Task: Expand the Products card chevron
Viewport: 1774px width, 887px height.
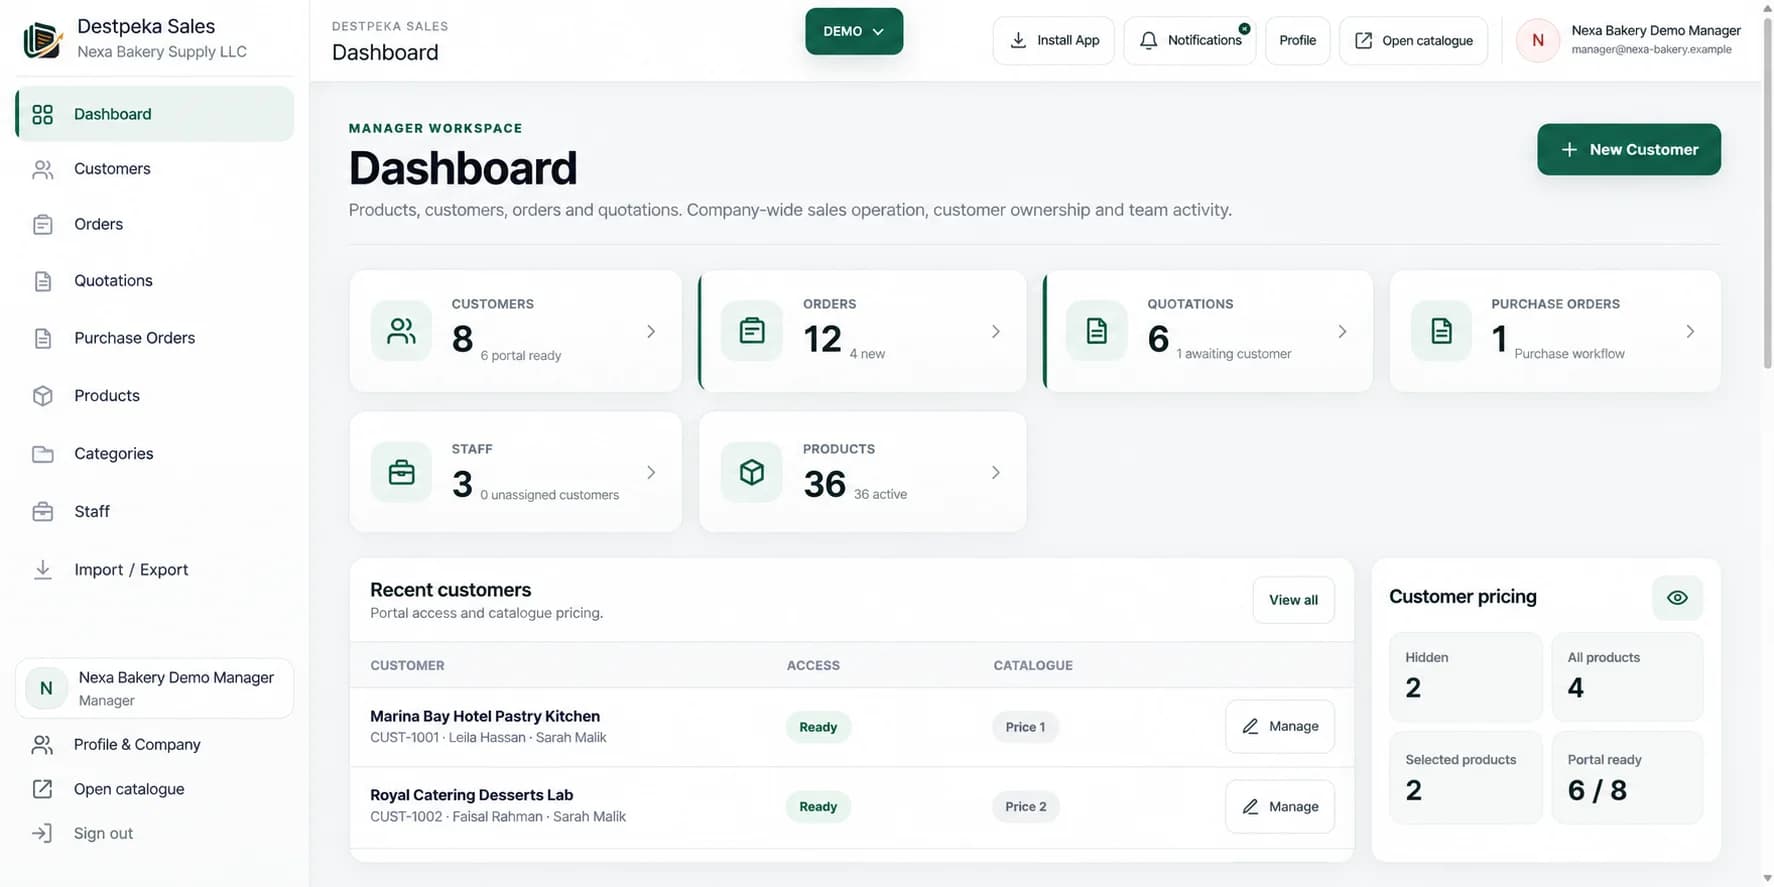Action: point(996,472)
